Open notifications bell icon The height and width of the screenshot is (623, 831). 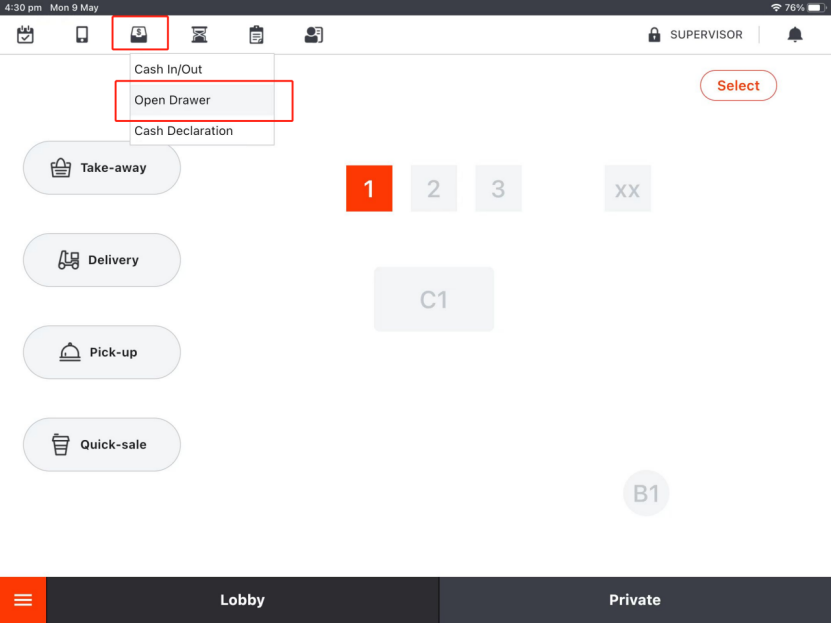[x=795, y=35]
